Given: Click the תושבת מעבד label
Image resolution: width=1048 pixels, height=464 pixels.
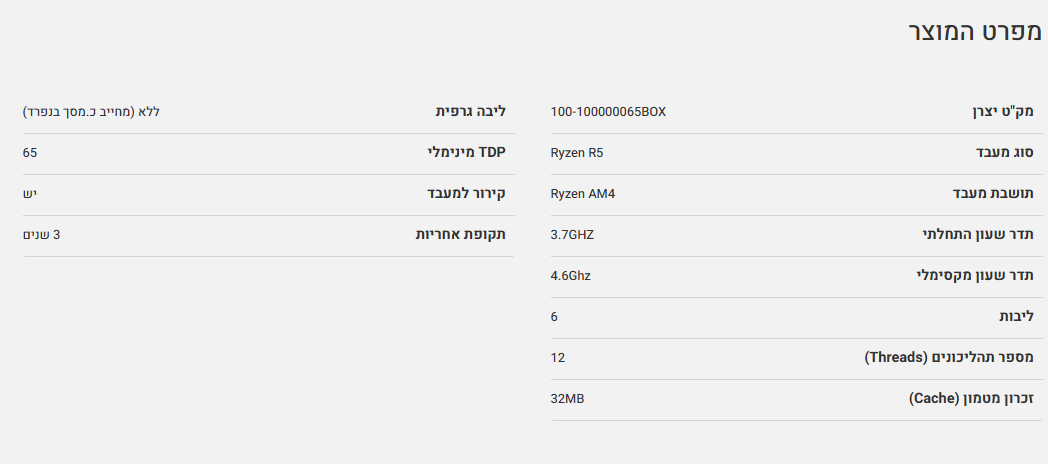Looking at the screenshot, I should click(x=993, y=194).
